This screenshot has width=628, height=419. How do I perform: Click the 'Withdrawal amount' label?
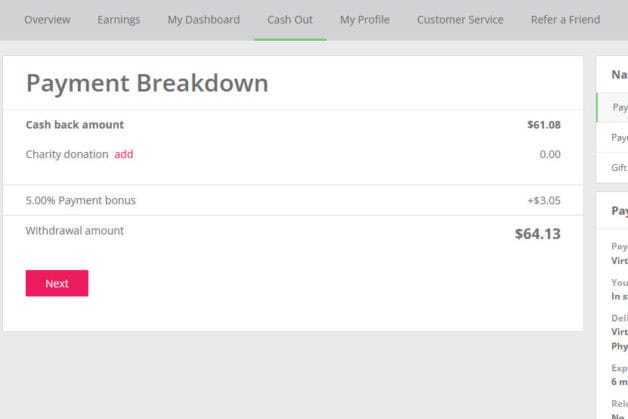point(75,231)
